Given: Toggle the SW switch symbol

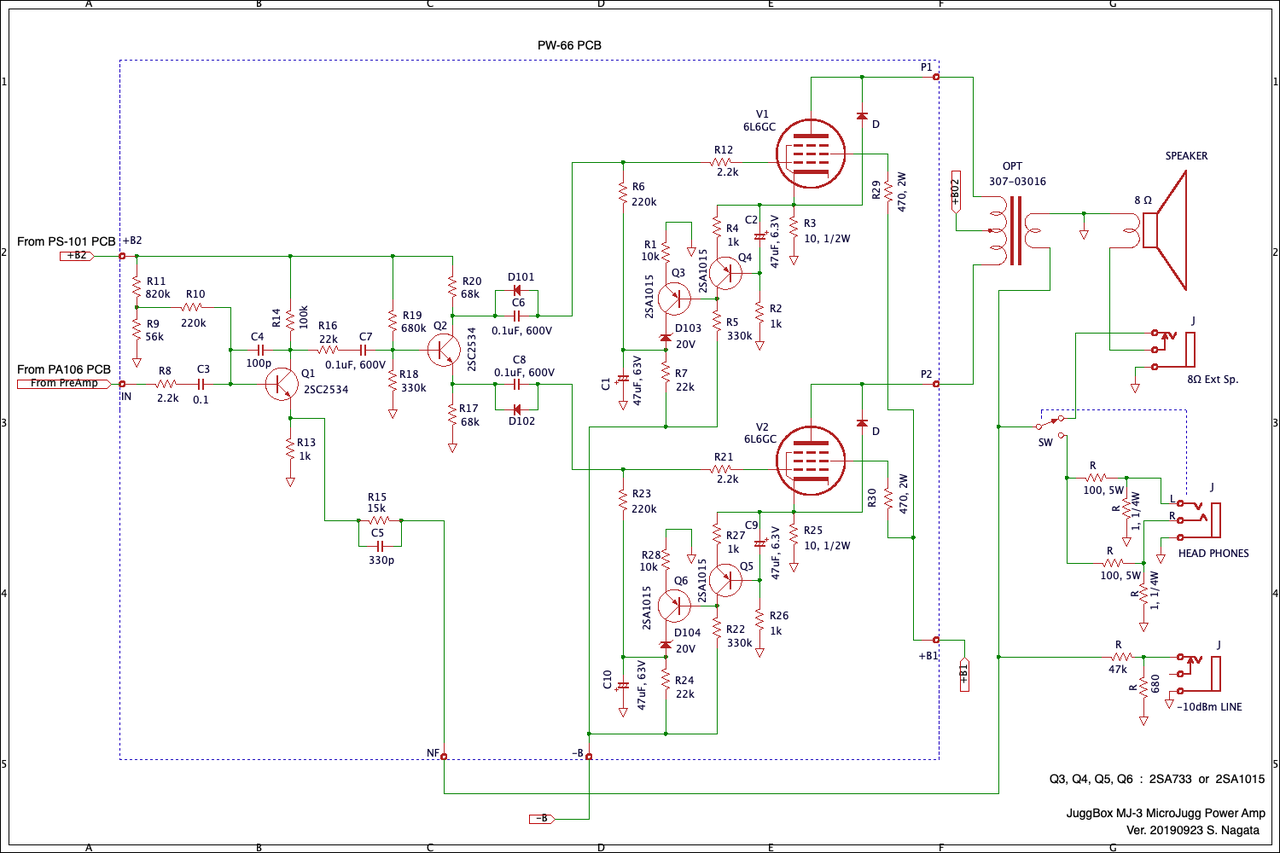Looking at the screenshot, I should tap(1059, 424).
